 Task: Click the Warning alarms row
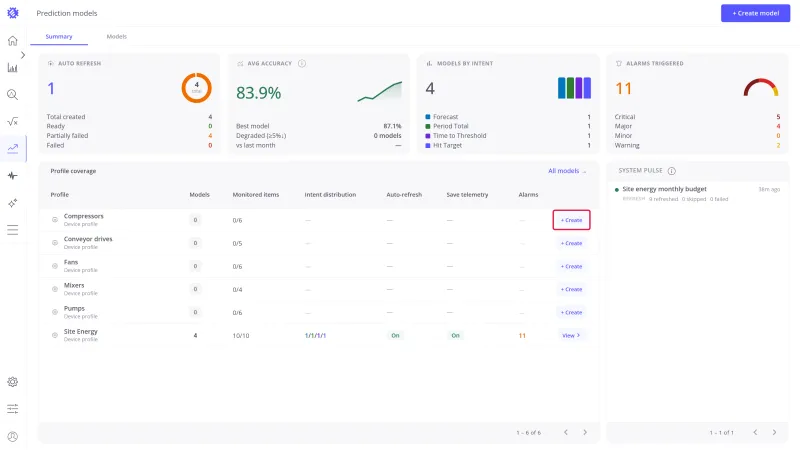(697, 145)
